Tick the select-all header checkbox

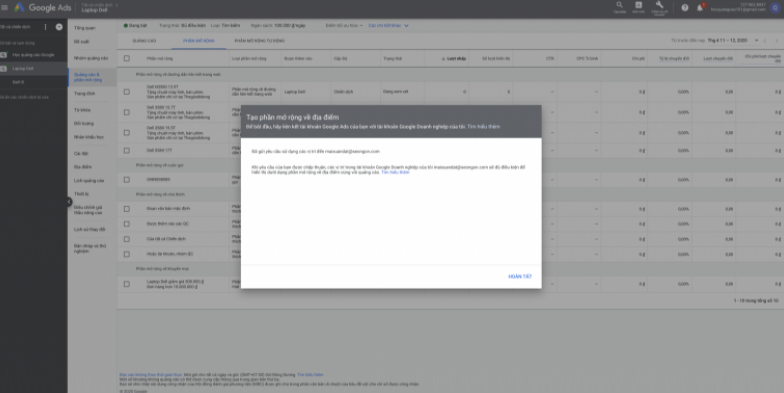(x=126, y=58)
